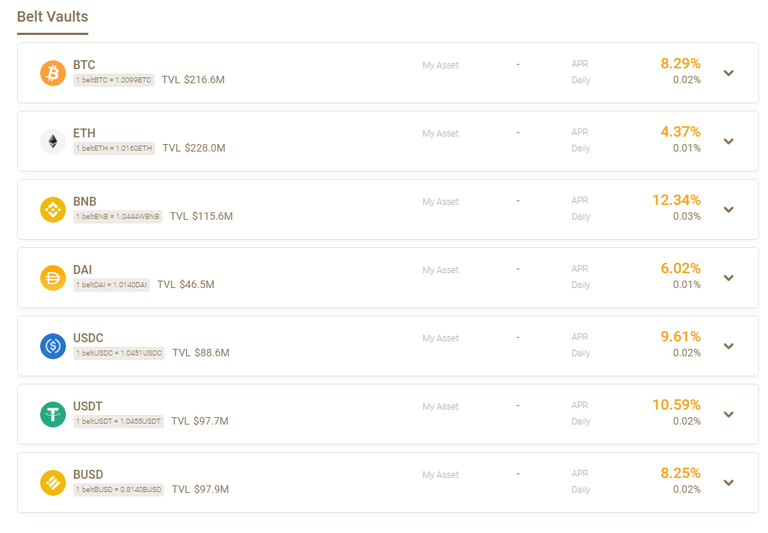Screen dimensions: 768x533
Task: Expand the USDC vault chevron
Action: coord(729,346)
